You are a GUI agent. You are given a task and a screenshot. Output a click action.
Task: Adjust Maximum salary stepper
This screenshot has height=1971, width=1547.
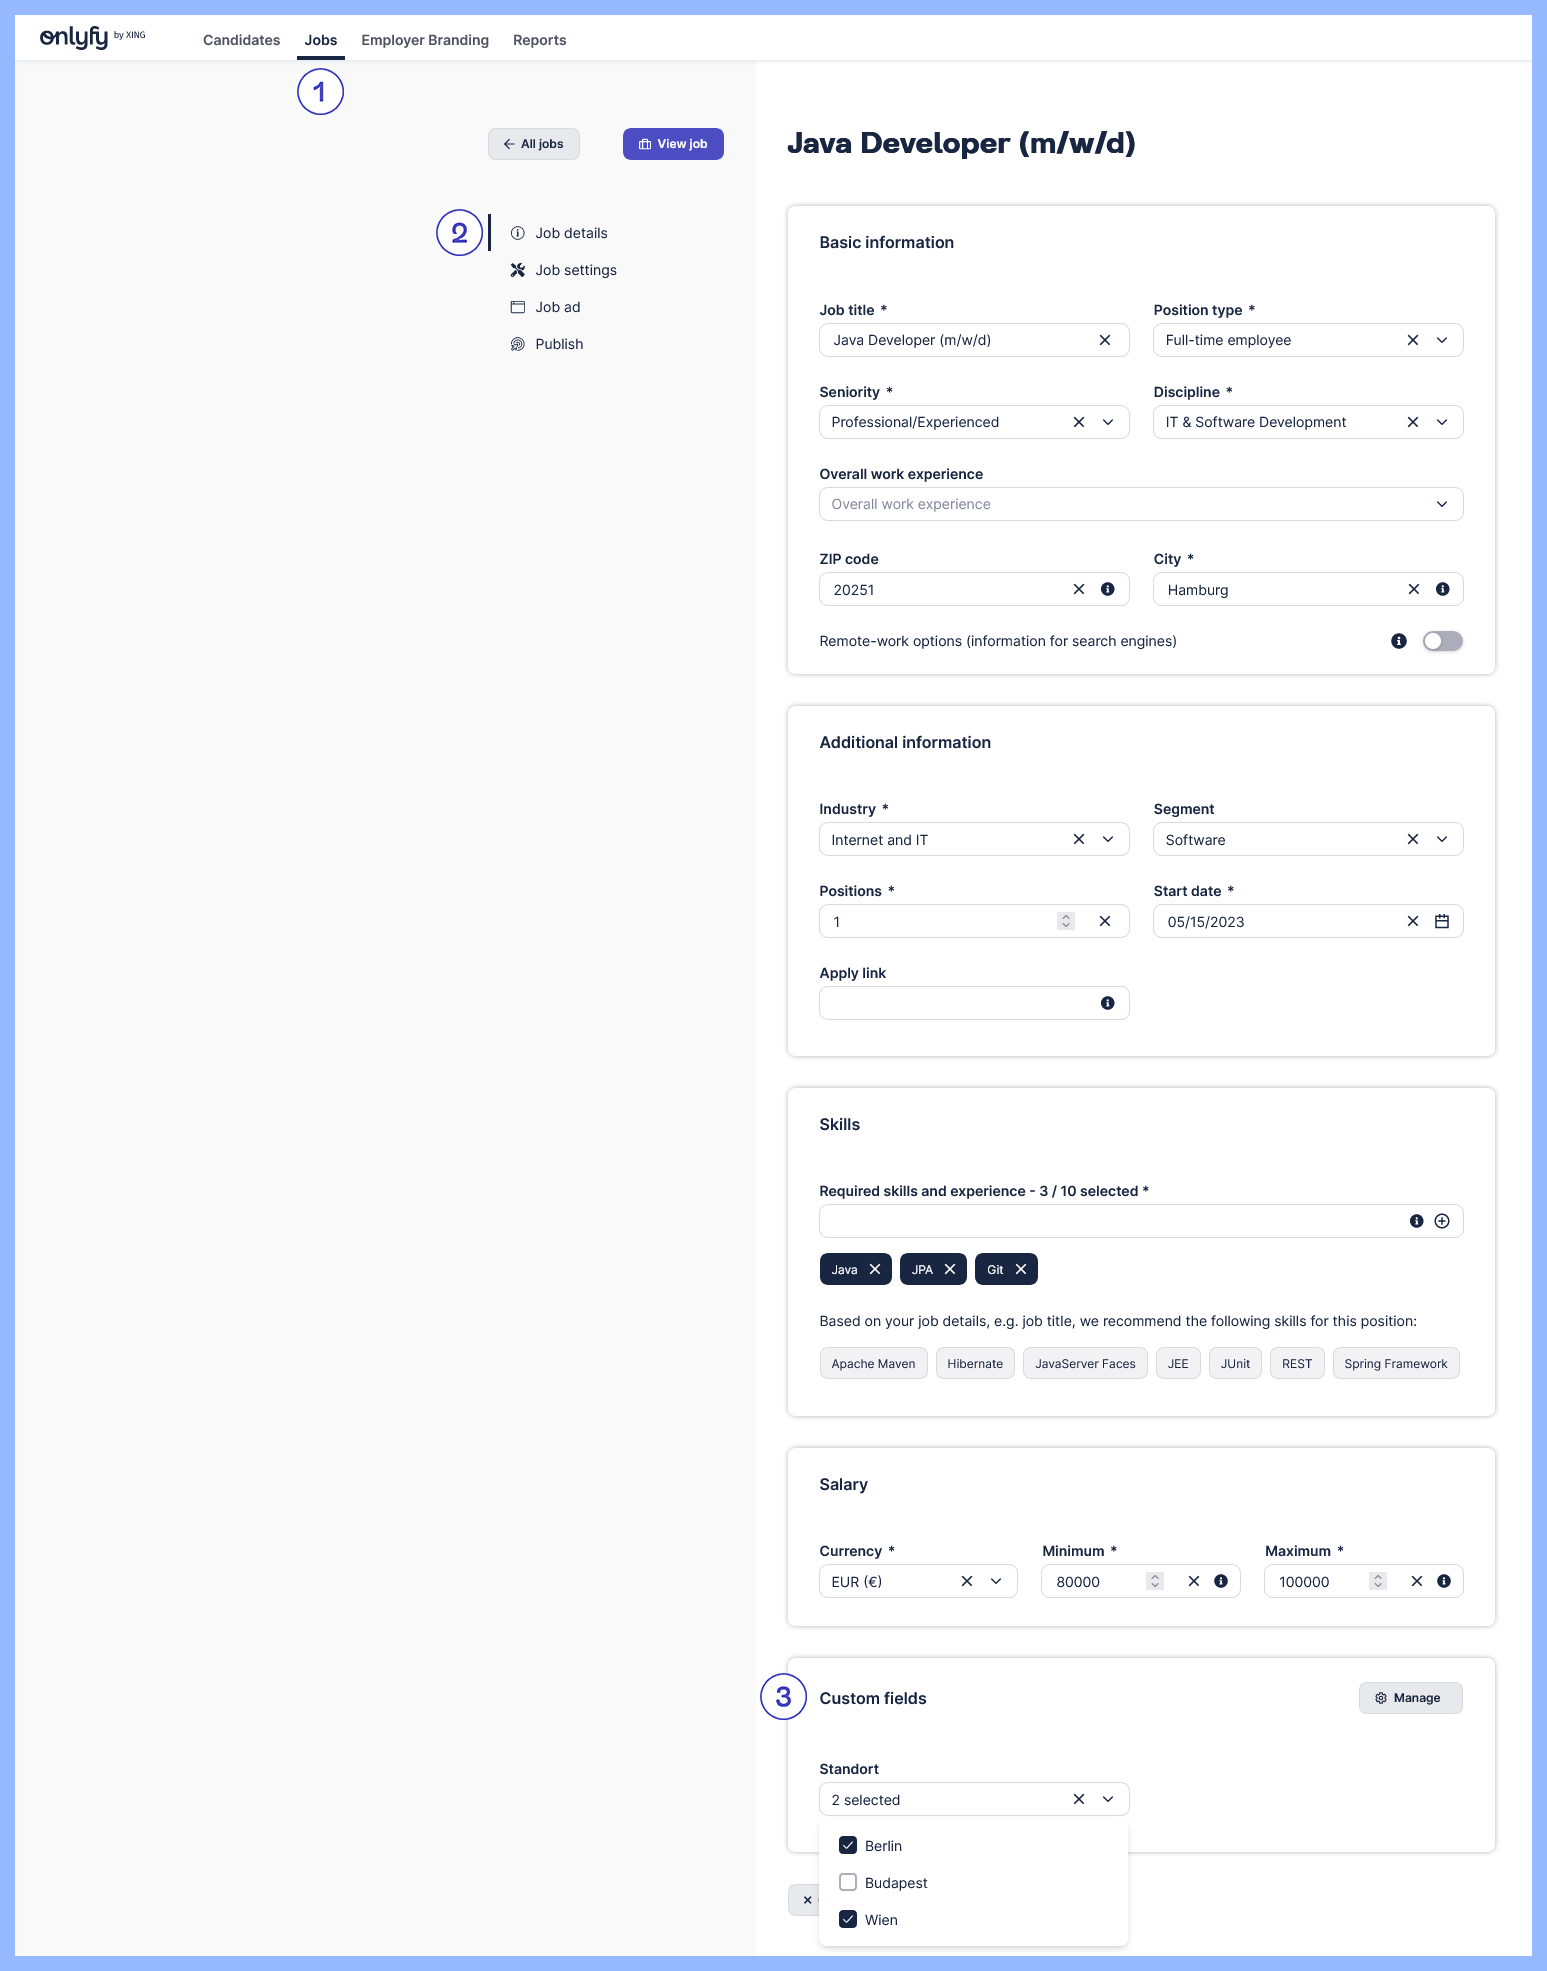1378,1581
